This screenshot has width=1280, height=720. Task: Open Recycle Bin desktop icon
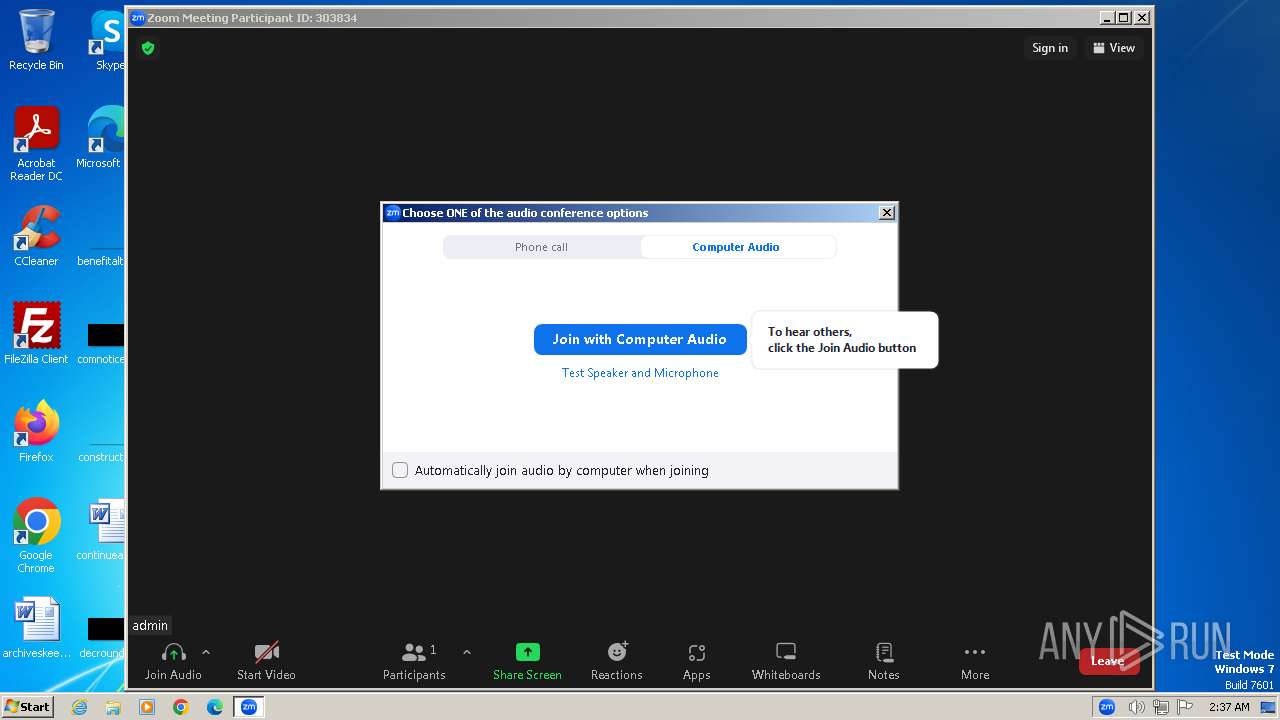click(36, 40)
